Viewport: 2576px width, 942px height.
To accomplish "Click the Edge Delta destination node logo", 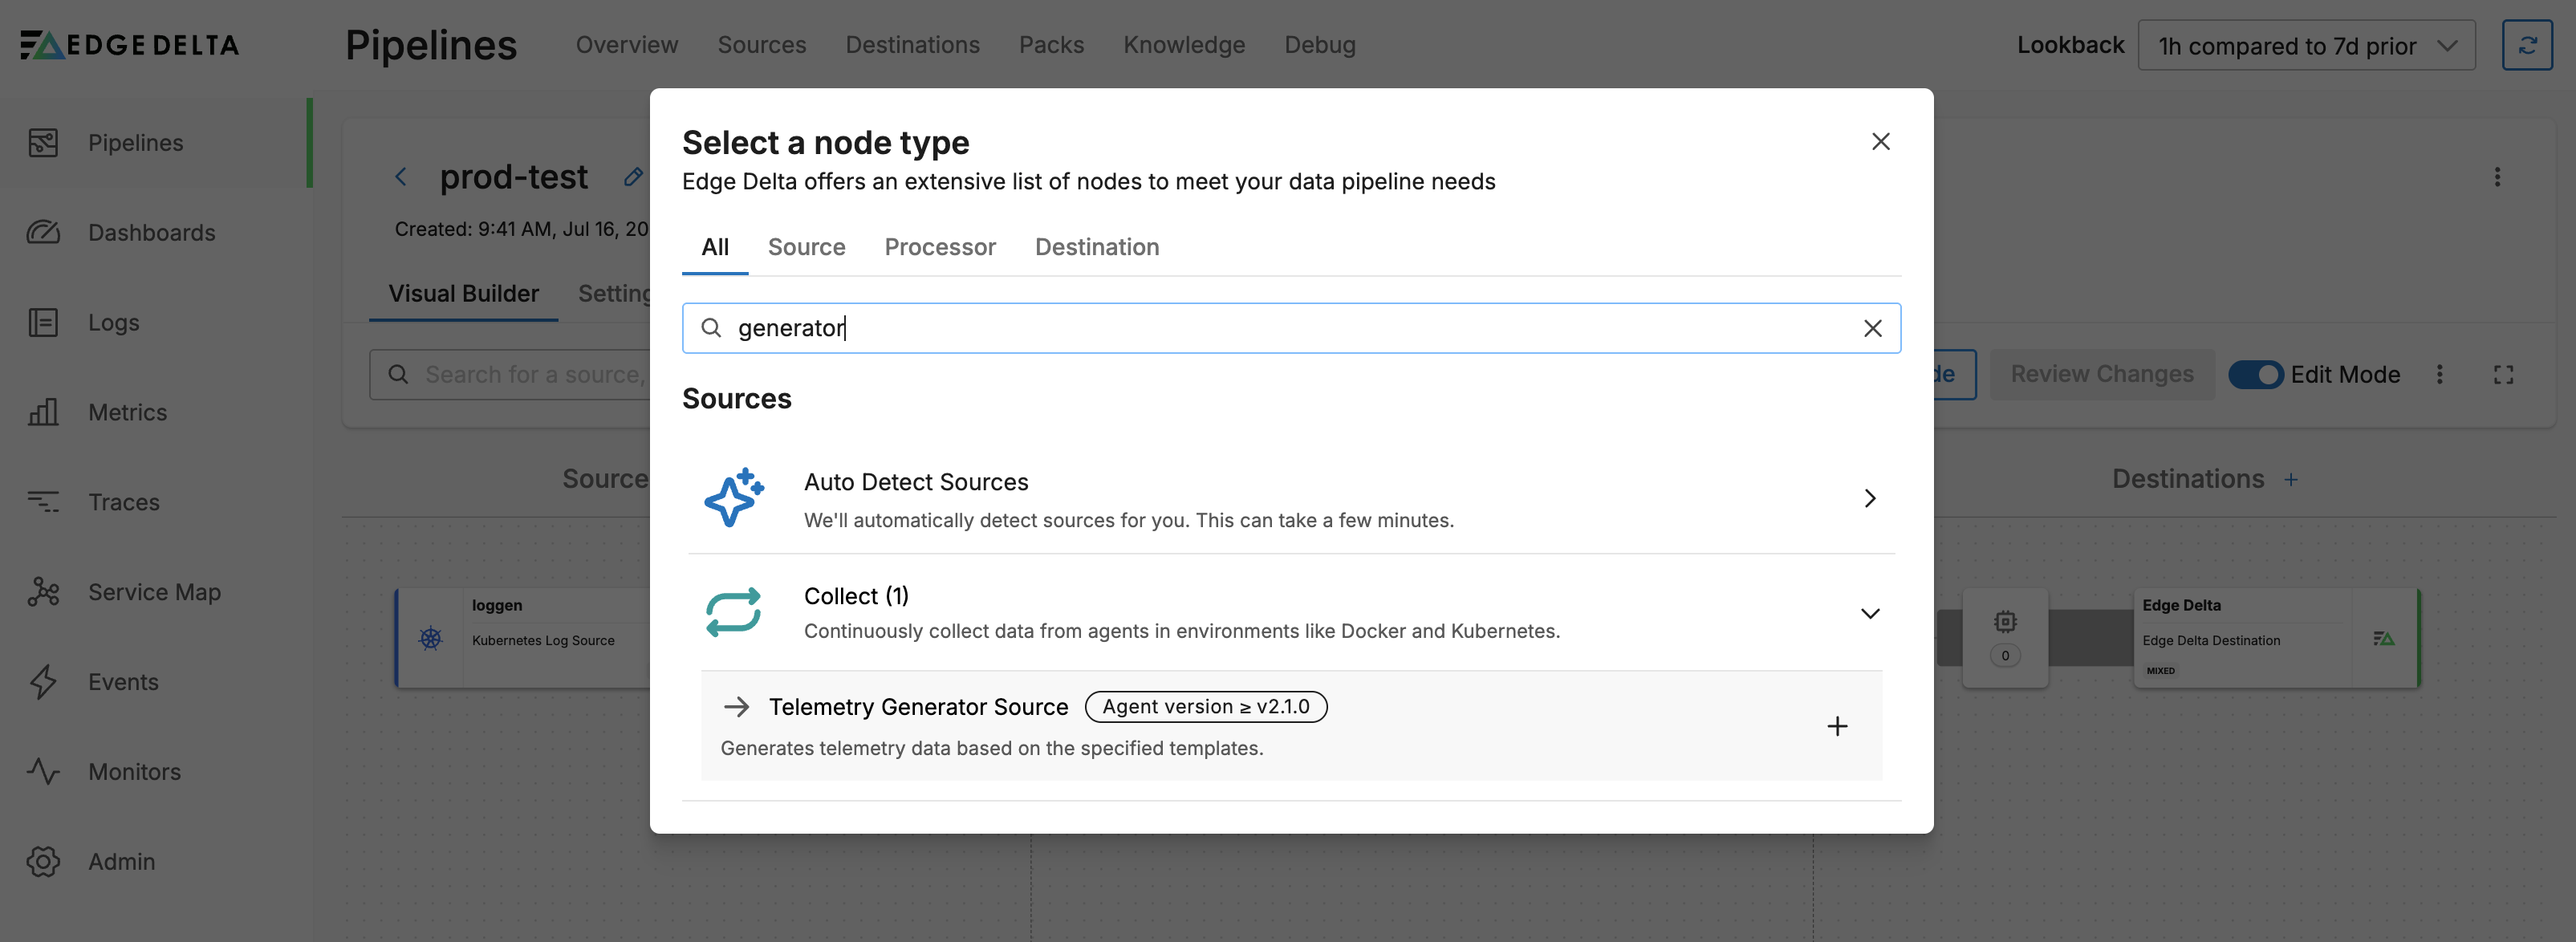I will tap(2383, 638).
